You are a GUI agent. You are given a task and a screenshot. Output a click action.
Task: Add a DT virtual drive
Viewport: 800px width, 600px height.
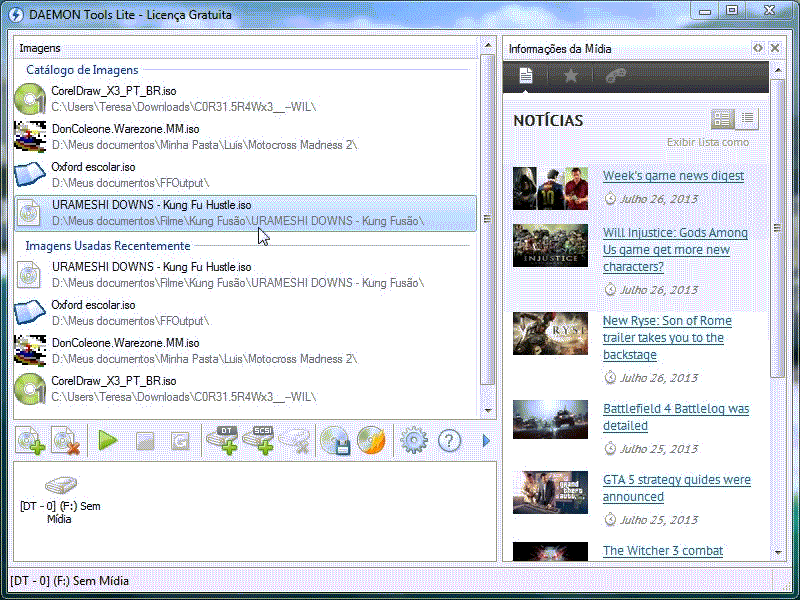tap(223, 440)
